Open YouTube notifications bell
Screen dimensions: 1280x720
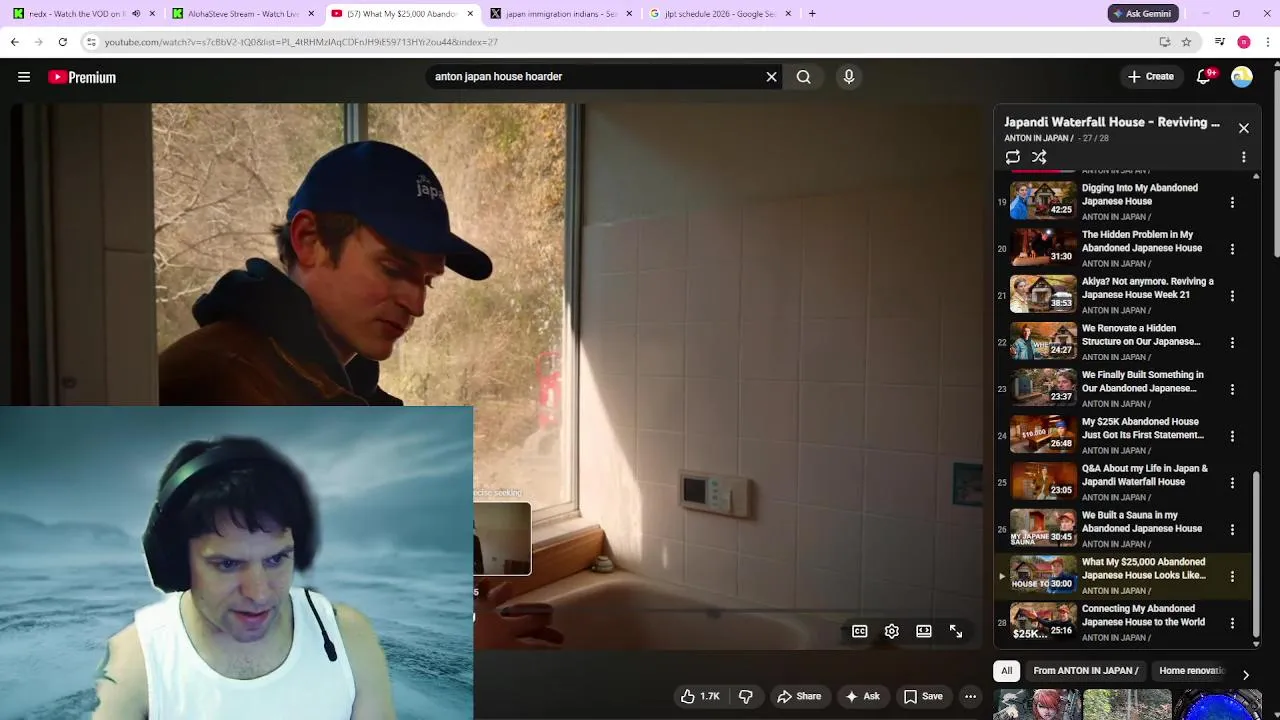(x=1205, y=77)
